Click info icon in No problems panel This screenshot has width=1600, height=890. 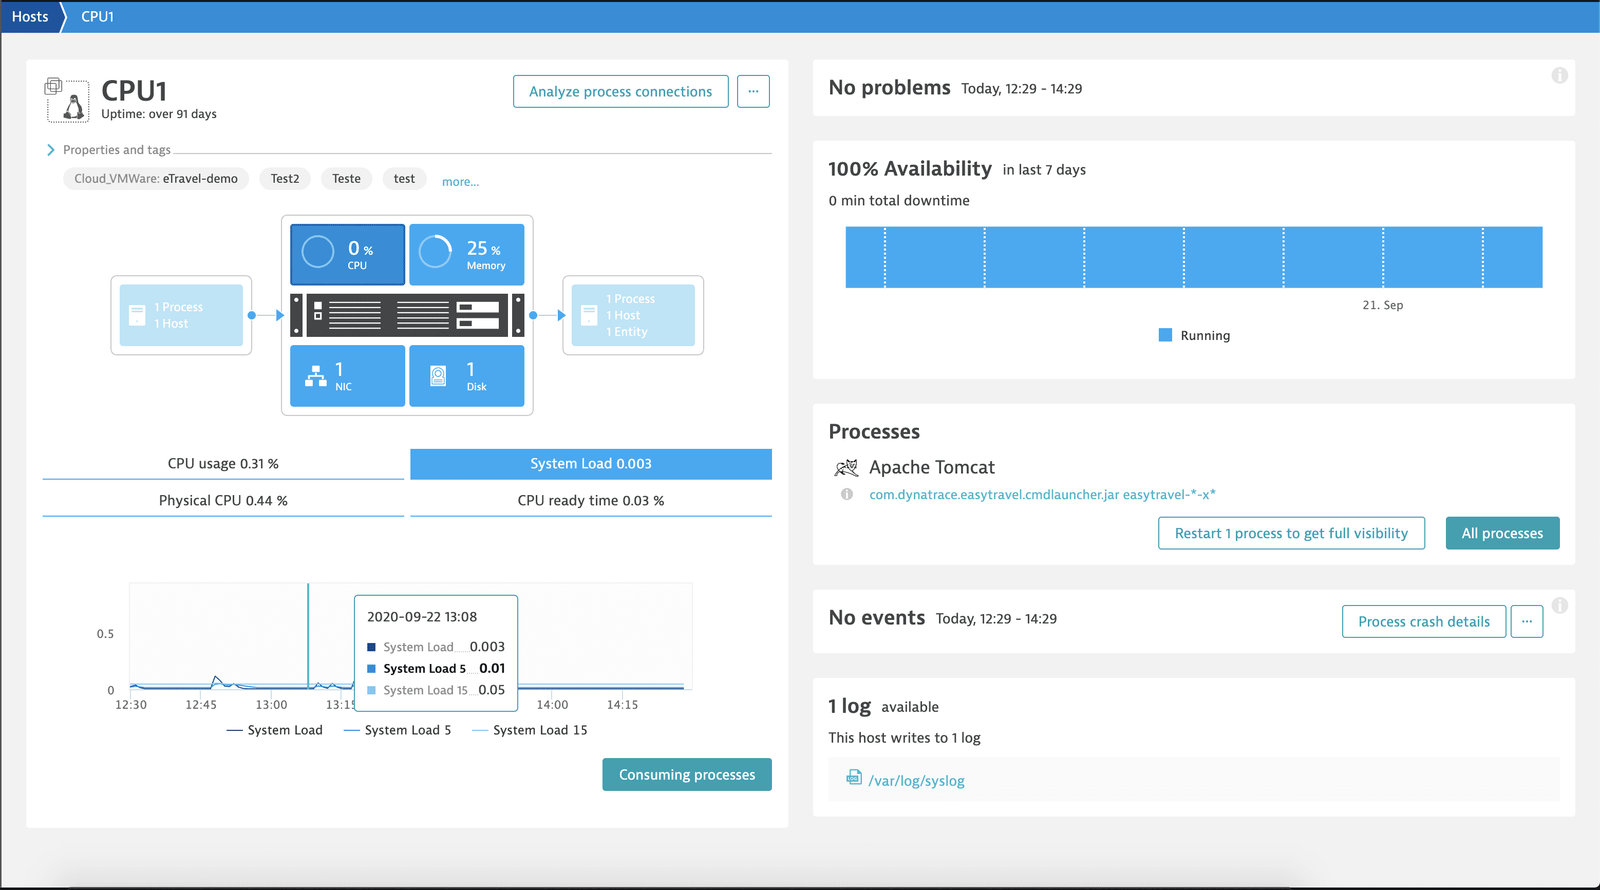(x=1559, y=76)
